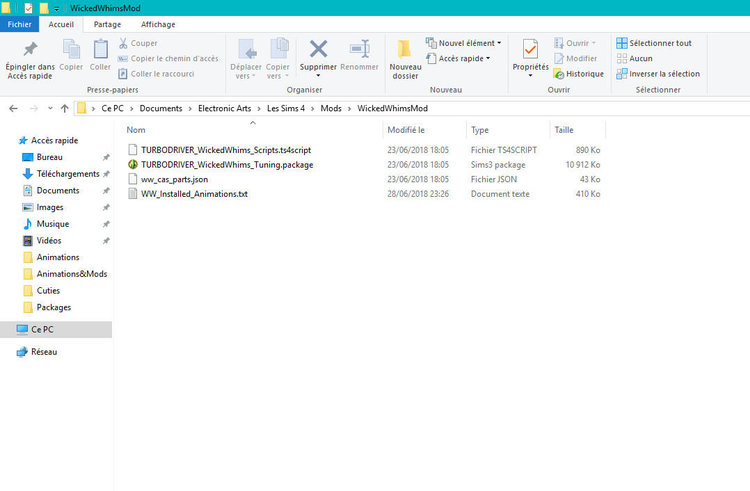
Task: Click Electronic Arts breadcrumb
Action: tap(224, 109)
